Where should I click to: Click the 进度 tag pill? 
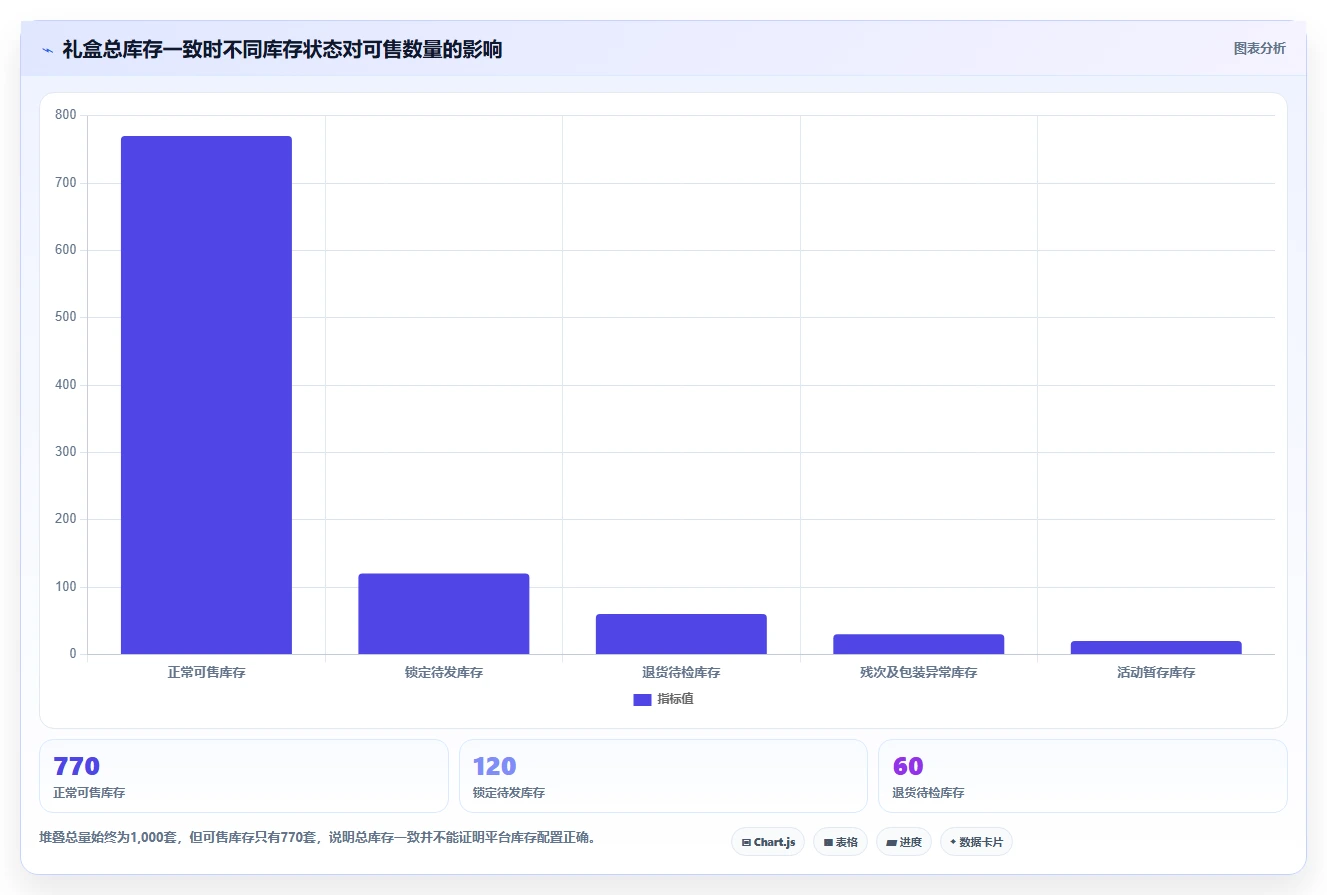pos(904,842)
